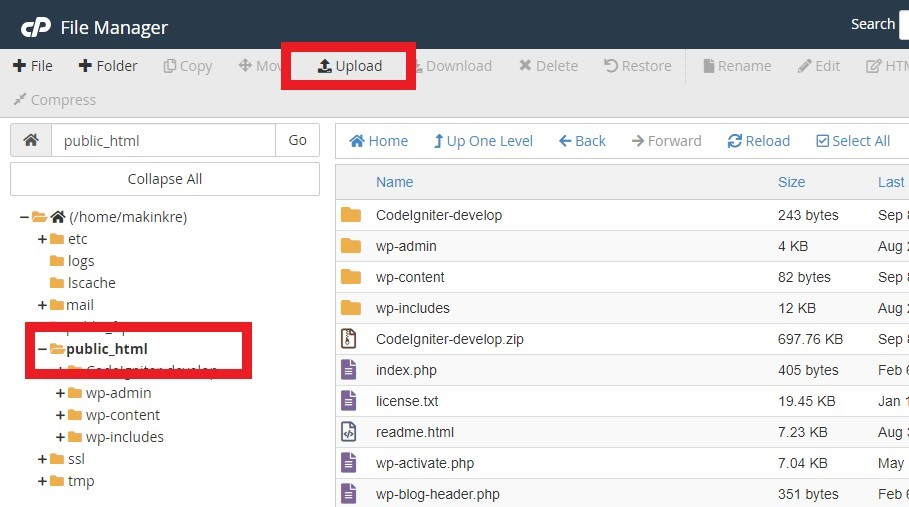Click wp-content label in folder tree
This screenshot has width=909, height=507.
tap(123, 415)
